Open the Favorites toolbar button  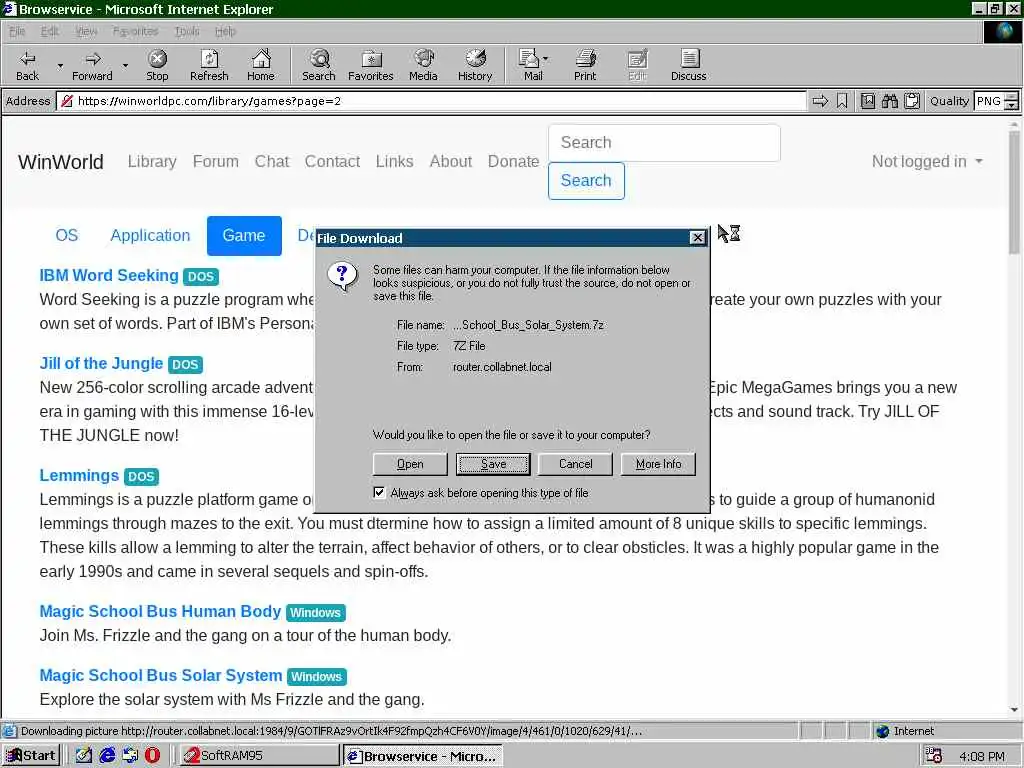370,65
